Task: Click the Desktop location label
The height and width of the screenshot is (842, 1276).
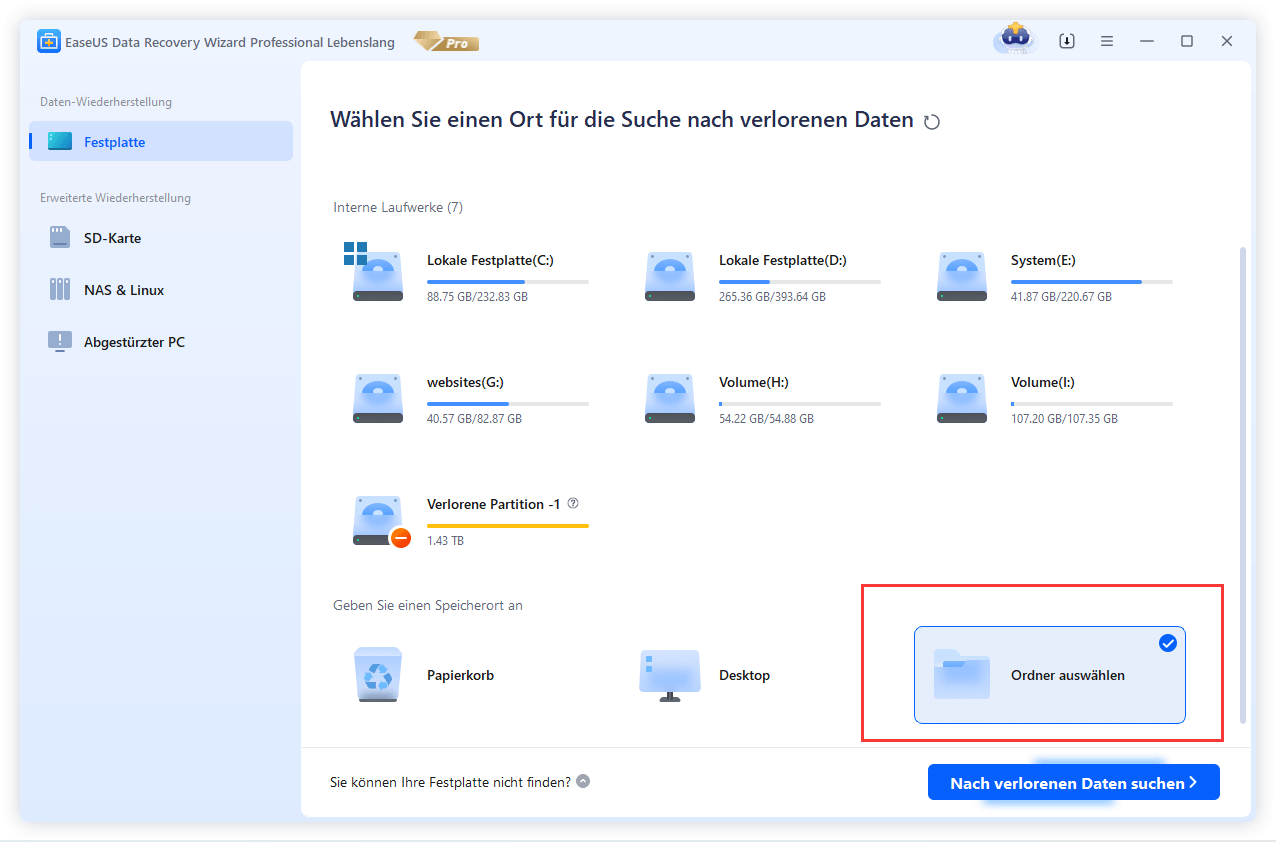Action: click(x=744, y=675)
